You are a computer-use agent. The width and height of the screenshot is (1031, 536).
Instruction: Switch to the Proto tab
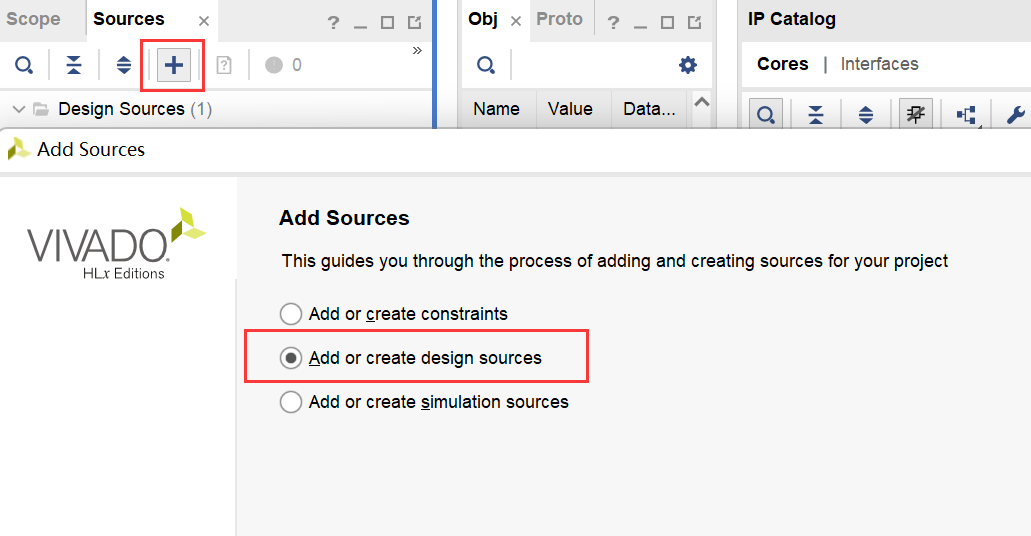[x=560, y=19]
